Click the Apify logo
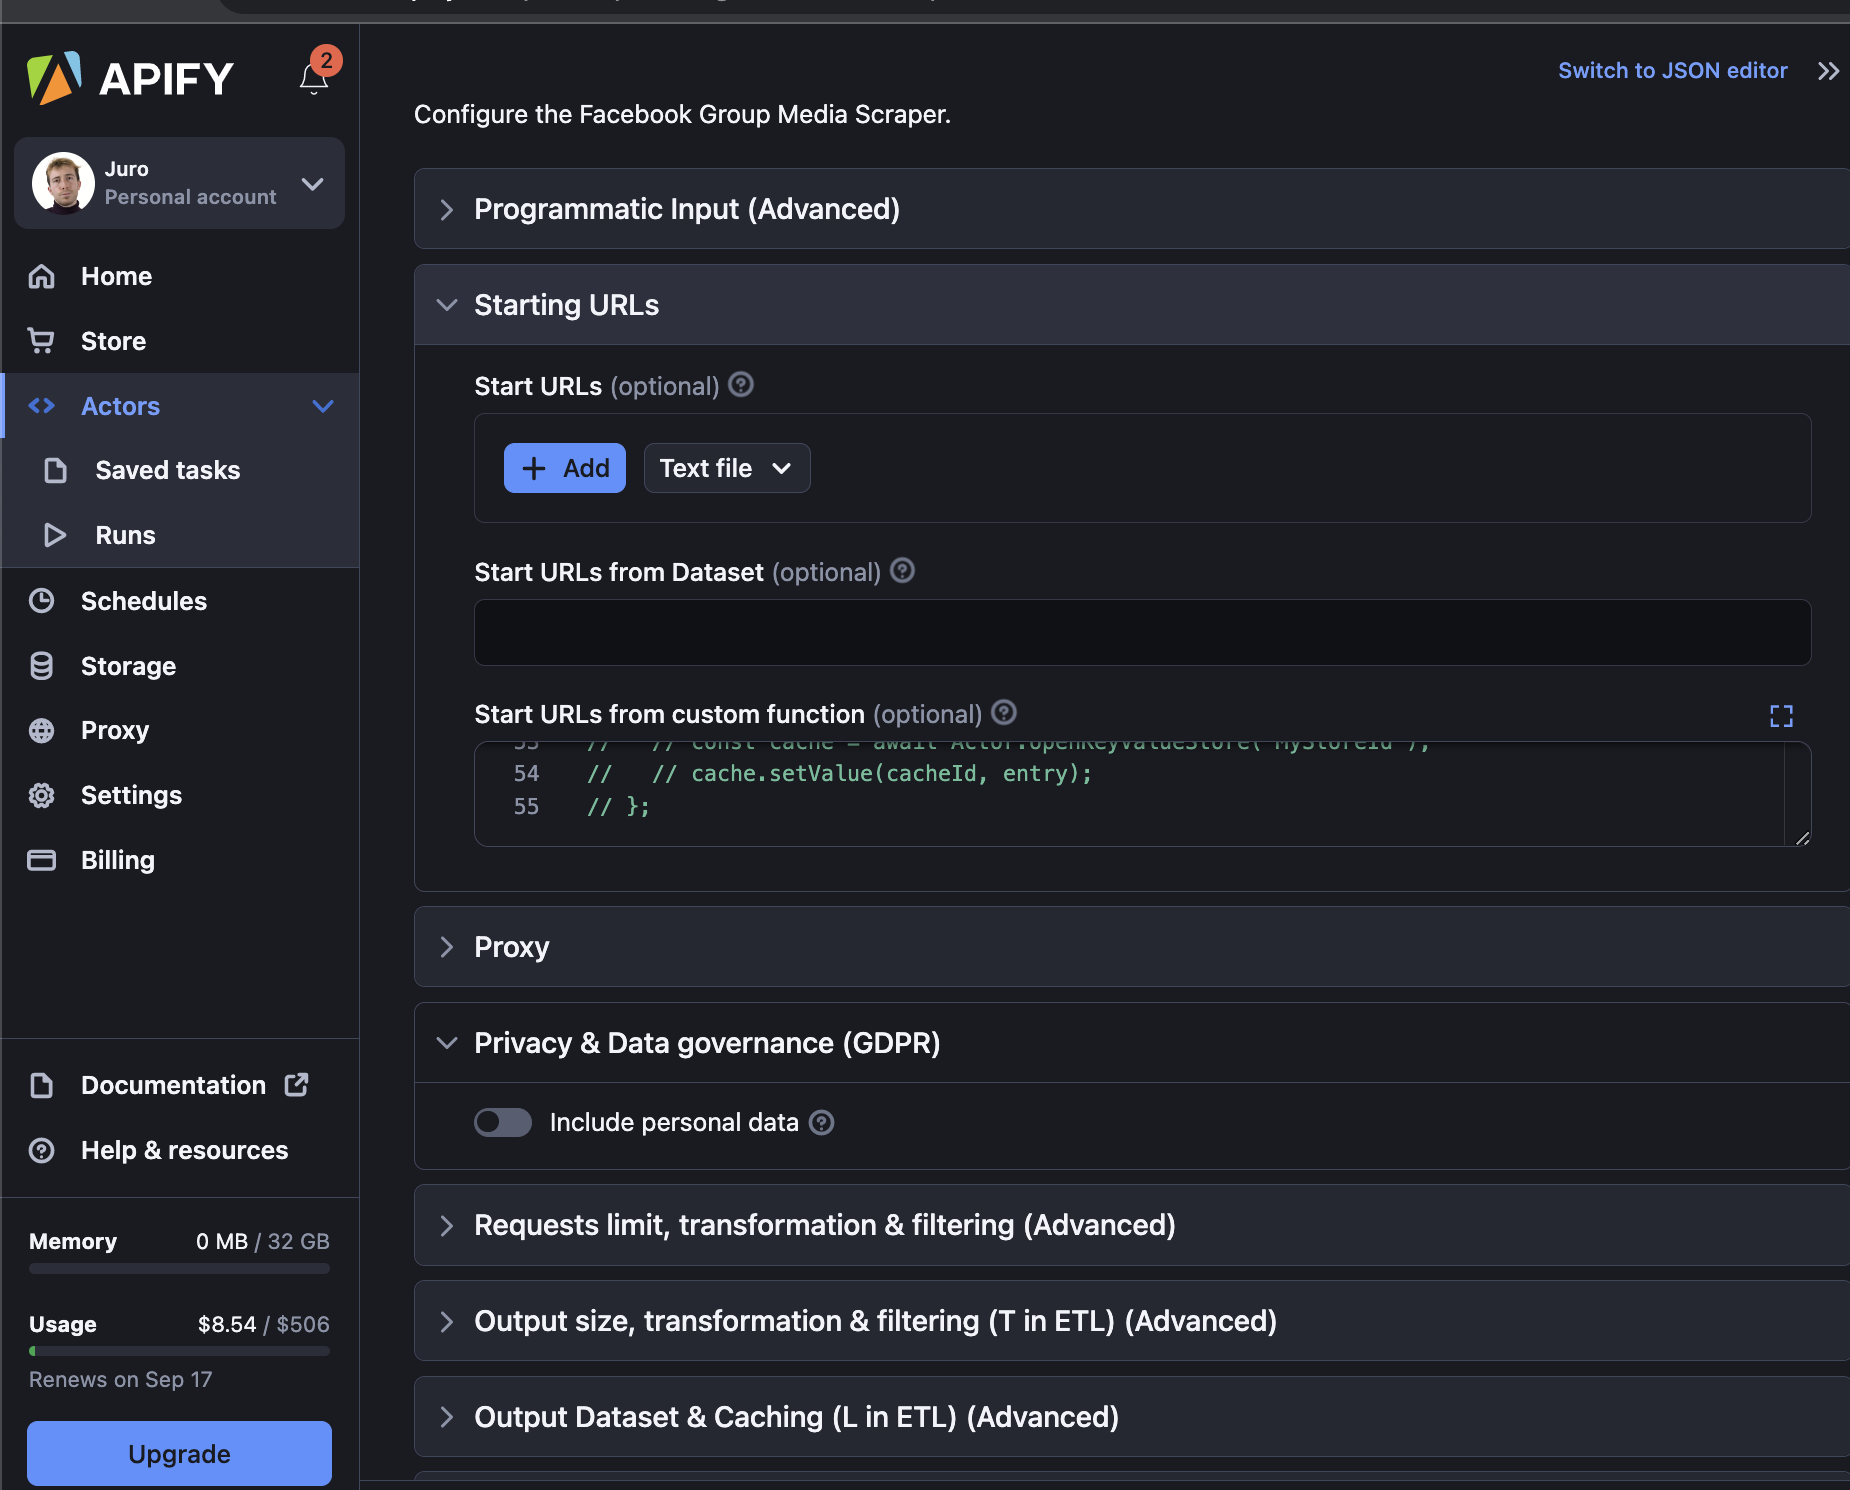The width and height of the screenshot is (1850, 1490). [130, 78]
